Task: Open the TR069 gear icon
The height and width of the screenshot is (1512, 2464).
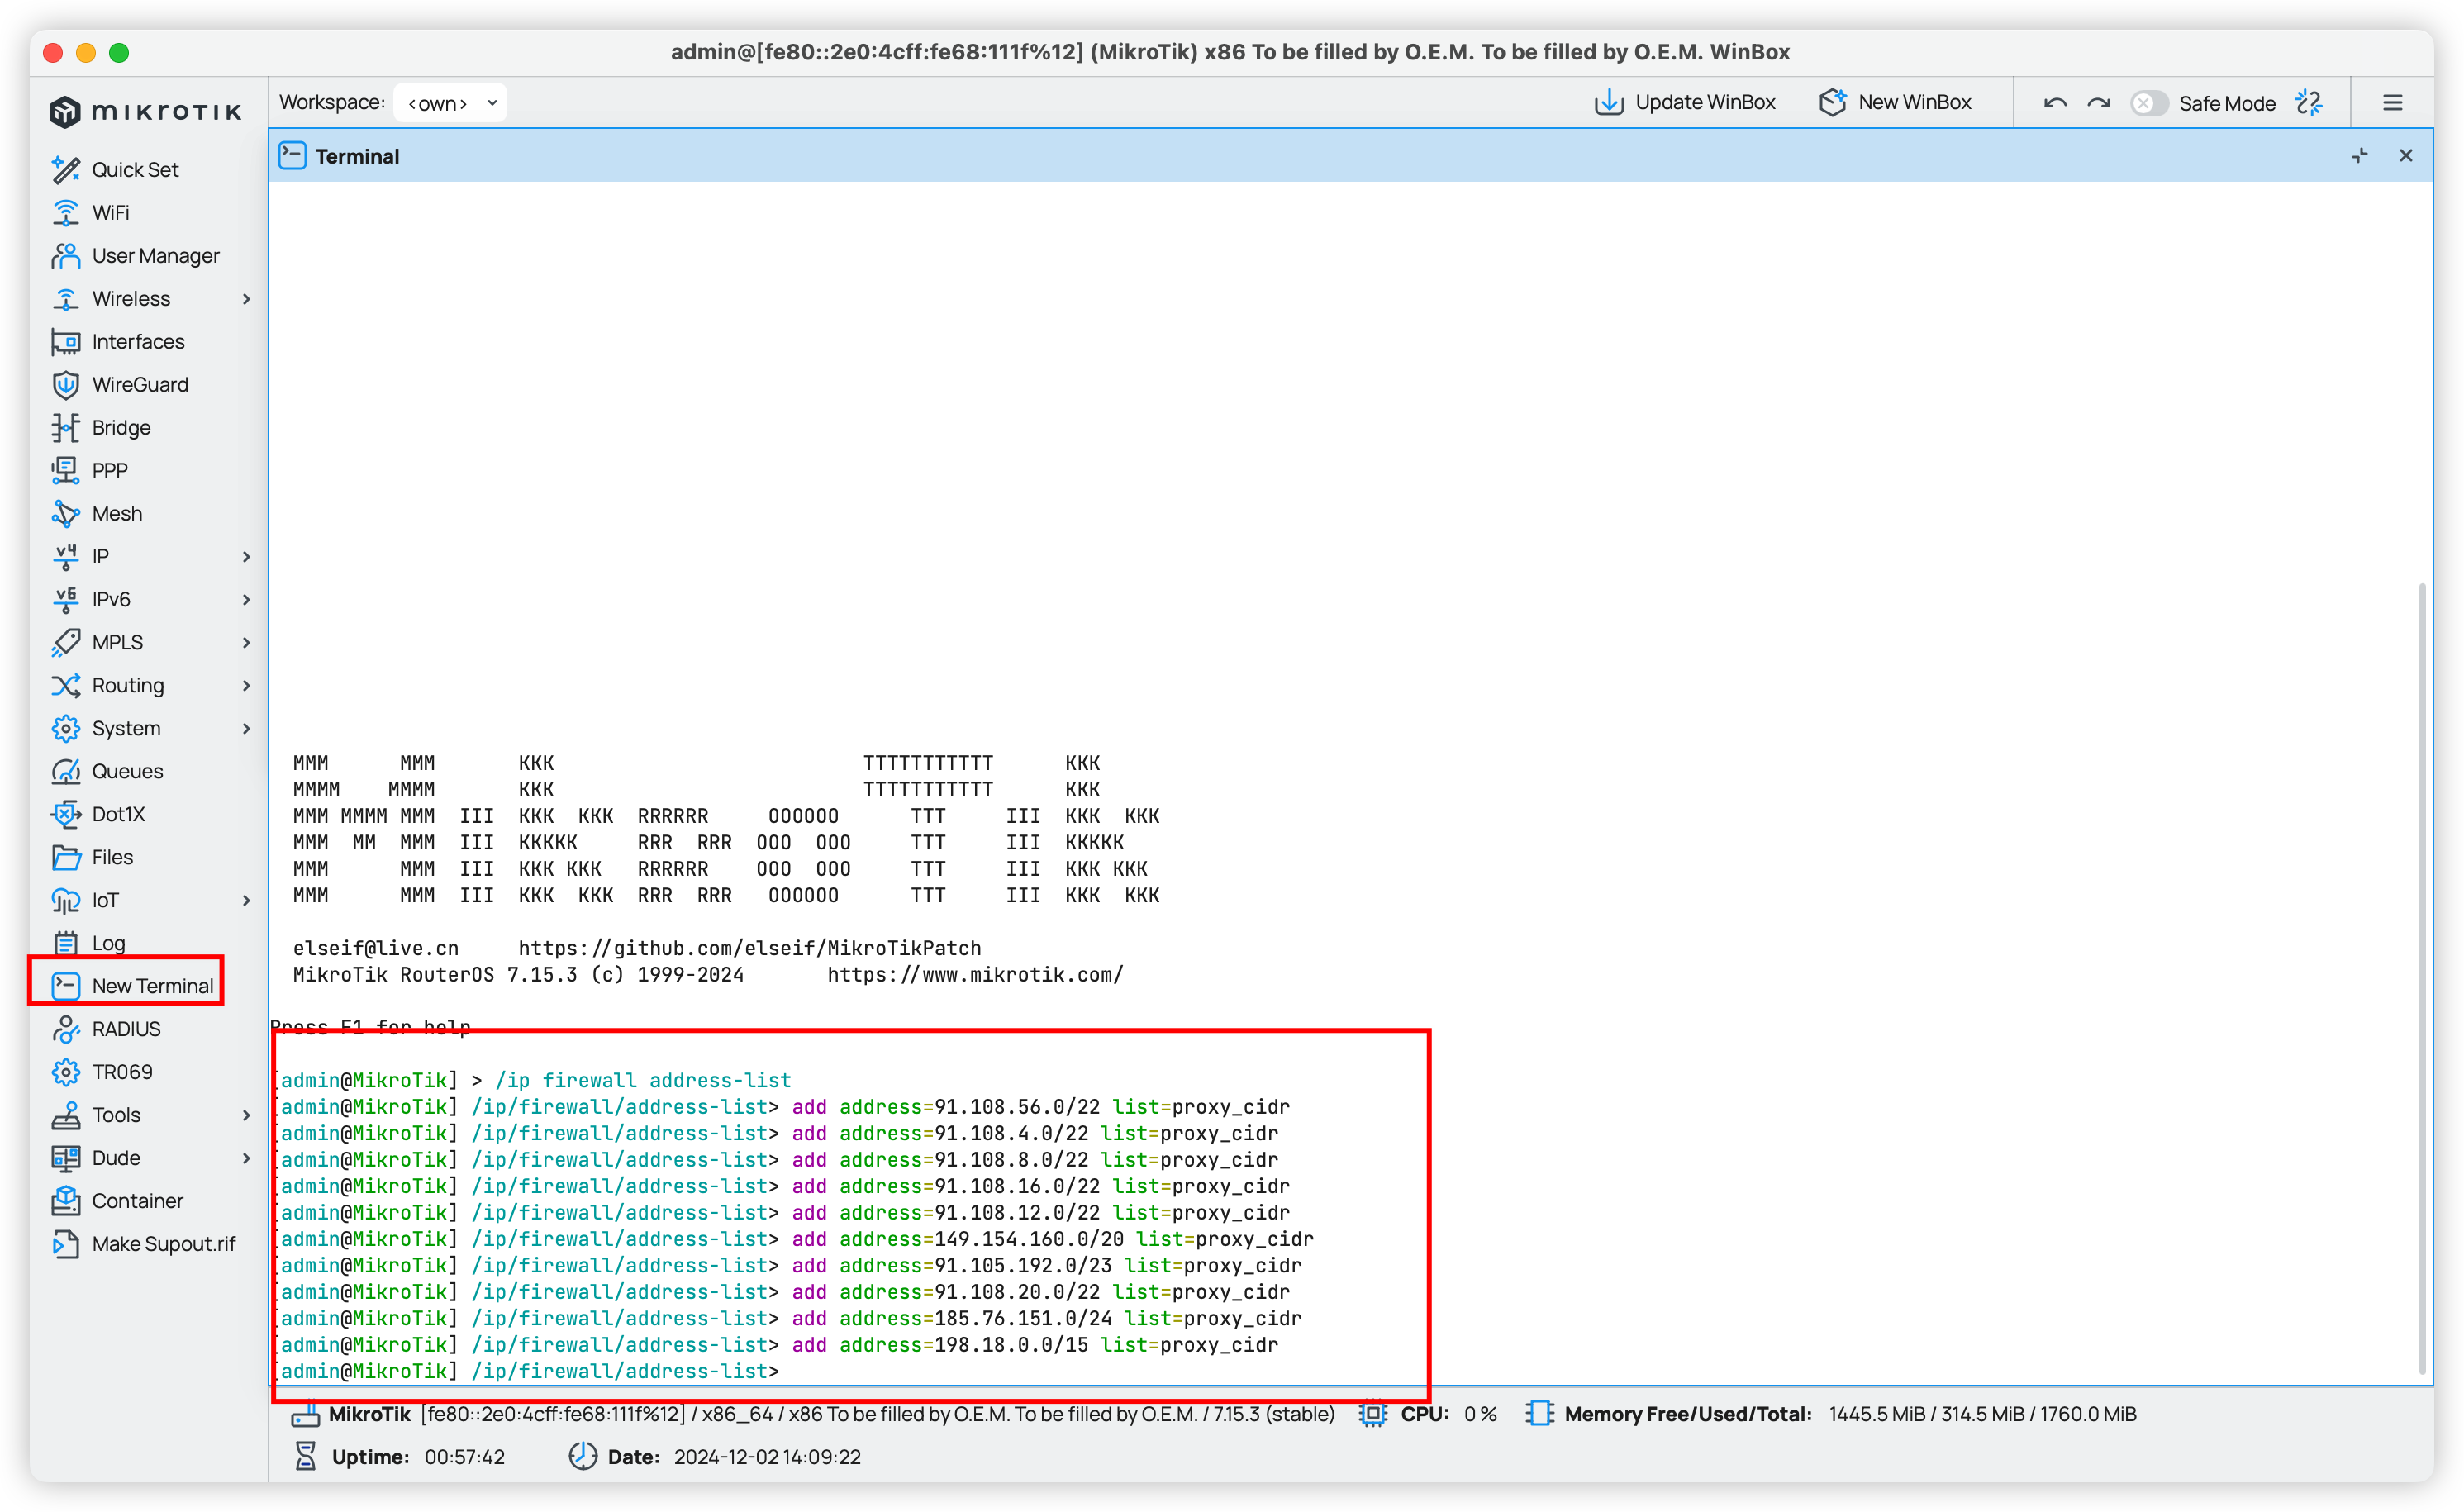Action: pos(66,1073)
